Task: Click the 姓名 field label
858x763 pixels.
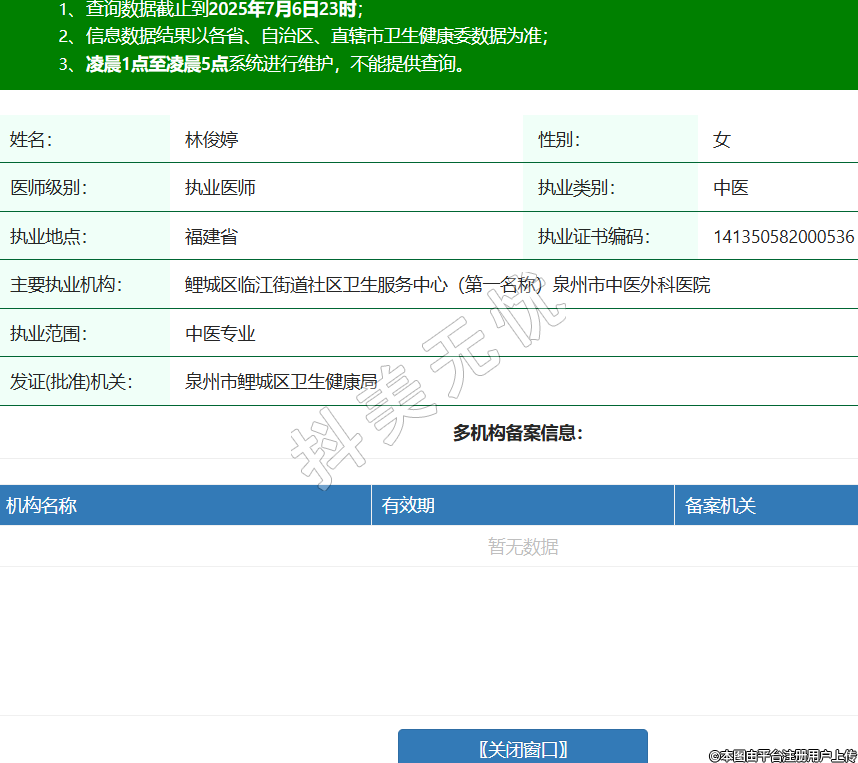Action: (31, 140)
